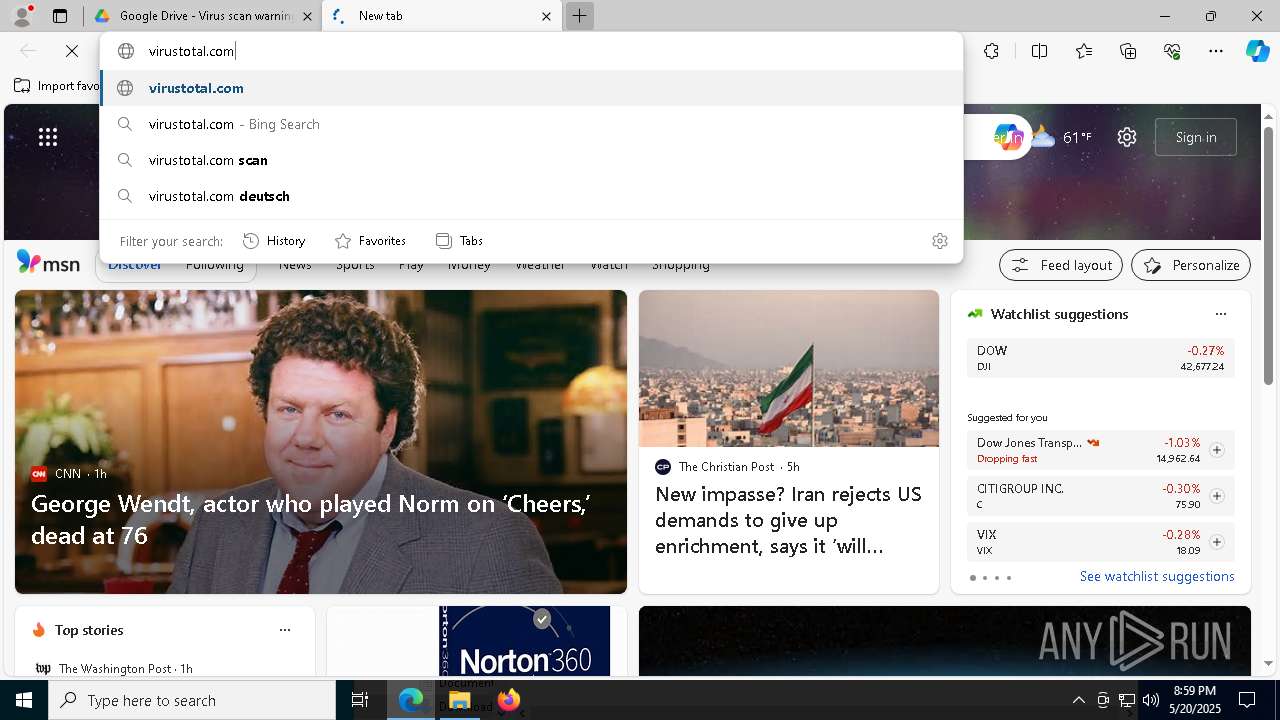Add VIX to watchlist

1216,542
